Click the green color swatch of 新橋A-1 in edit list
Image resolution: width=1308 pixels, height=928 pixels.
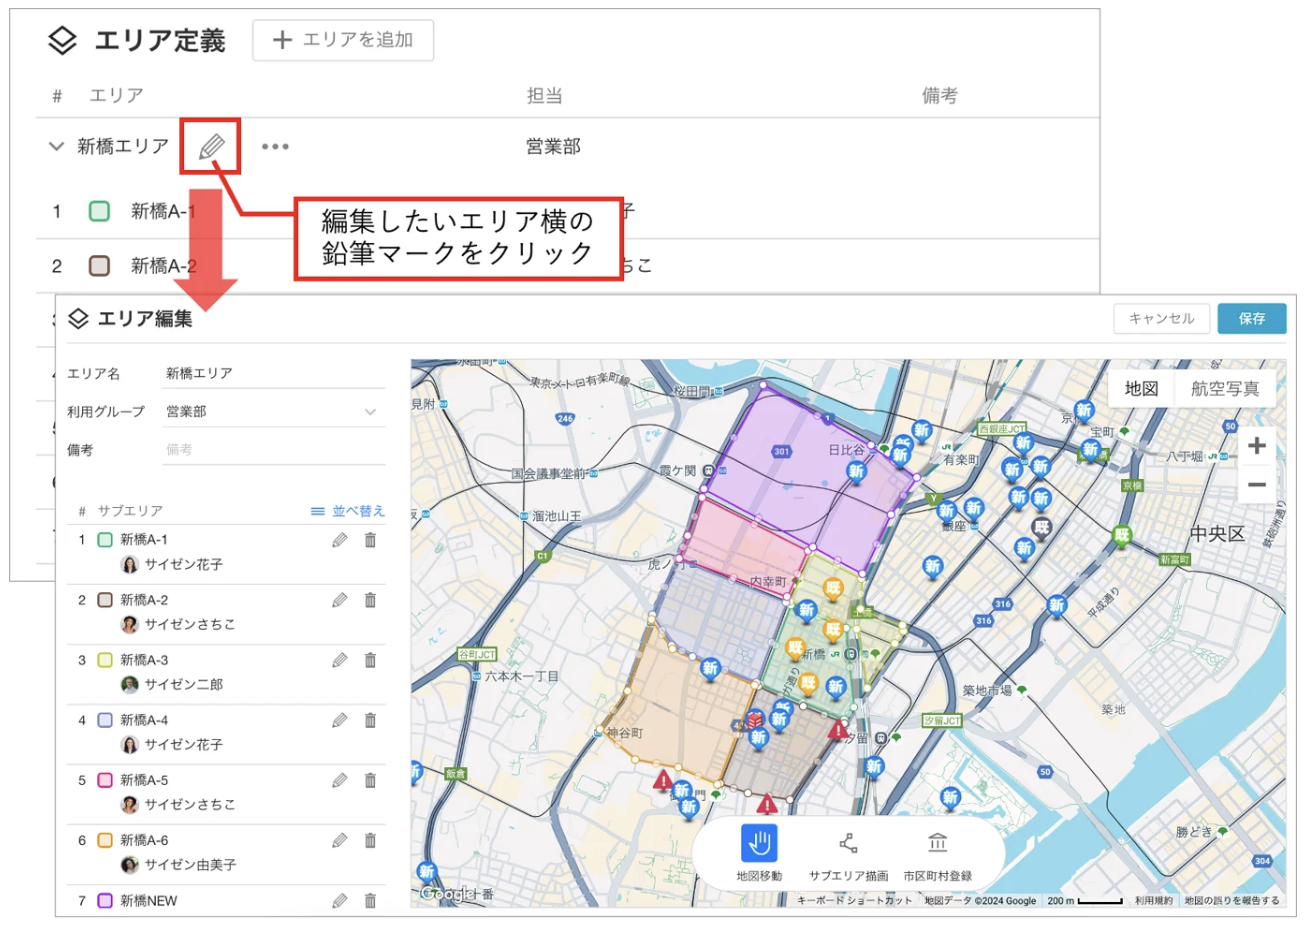105,540
